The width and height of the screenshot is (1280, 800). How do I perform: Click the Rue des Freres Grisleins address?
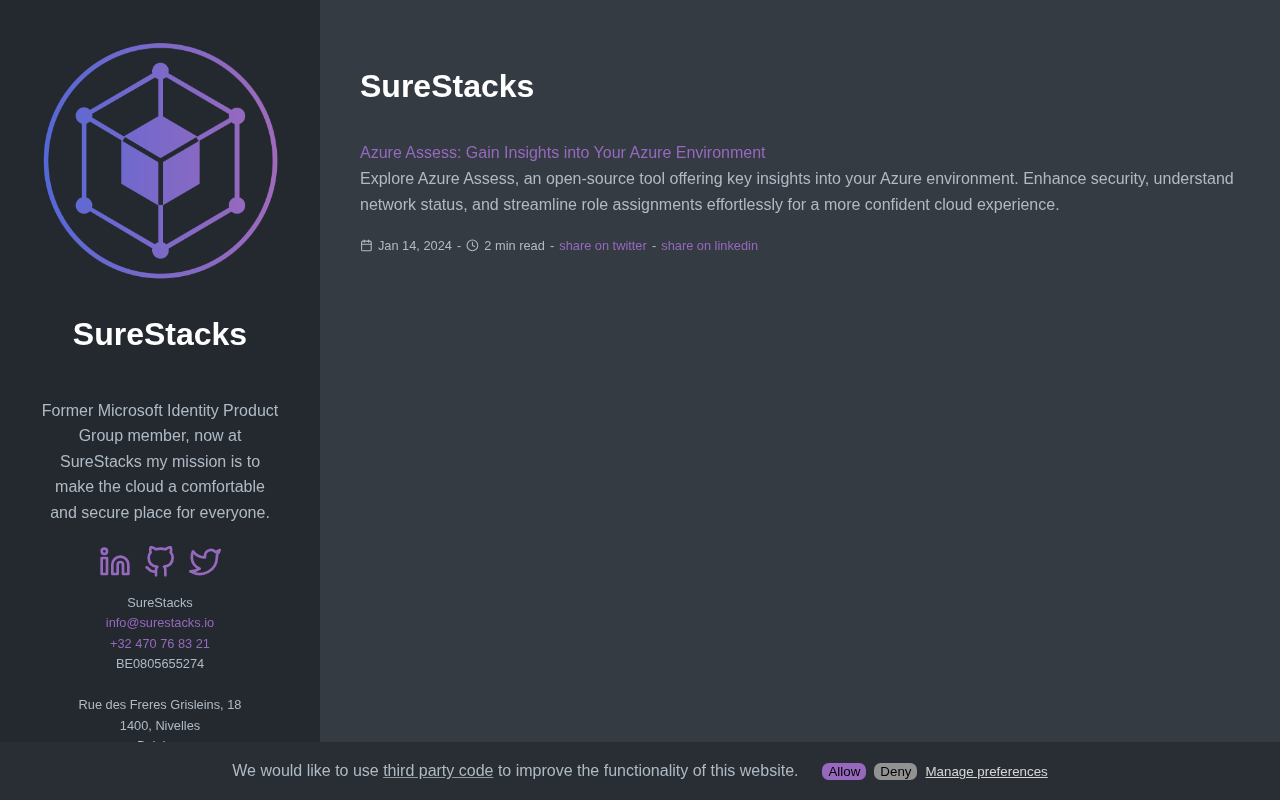(x=160, y=704)
